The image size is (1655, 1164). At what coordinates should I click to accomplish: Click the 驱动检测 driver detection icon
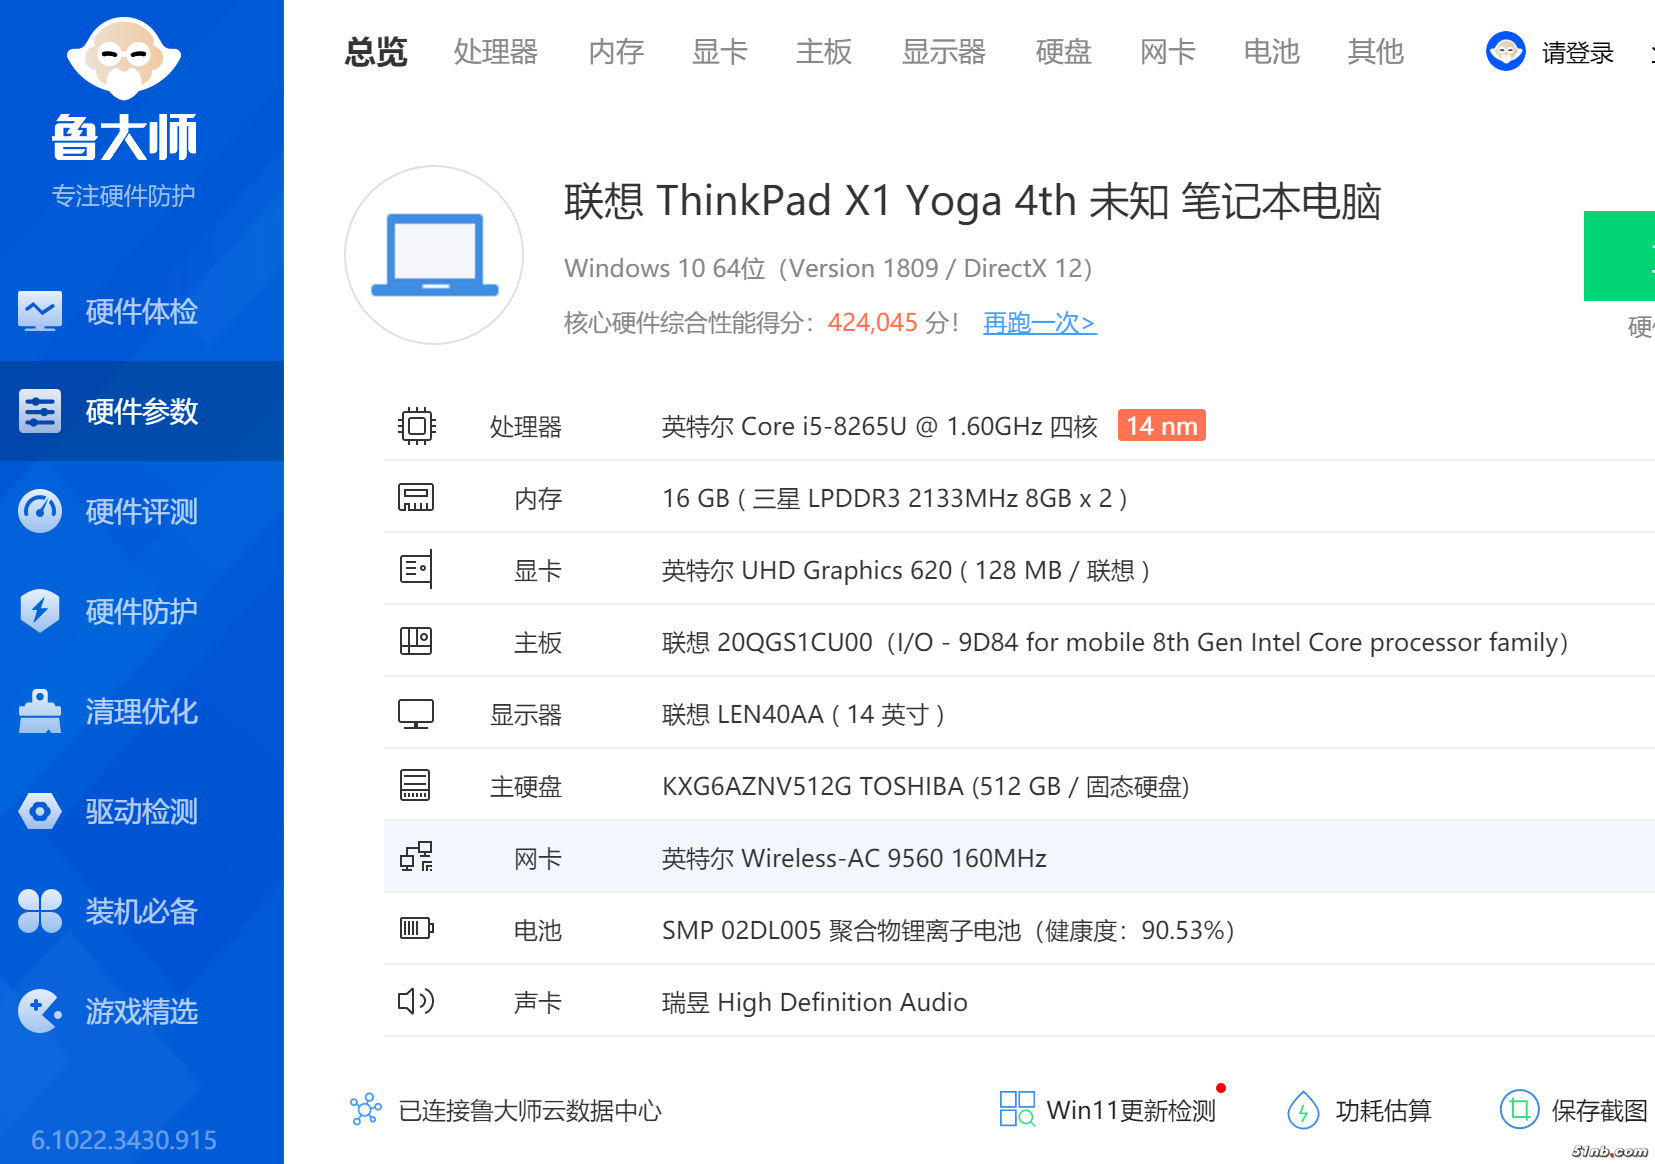pyautogui.click(x=40, y=811)
